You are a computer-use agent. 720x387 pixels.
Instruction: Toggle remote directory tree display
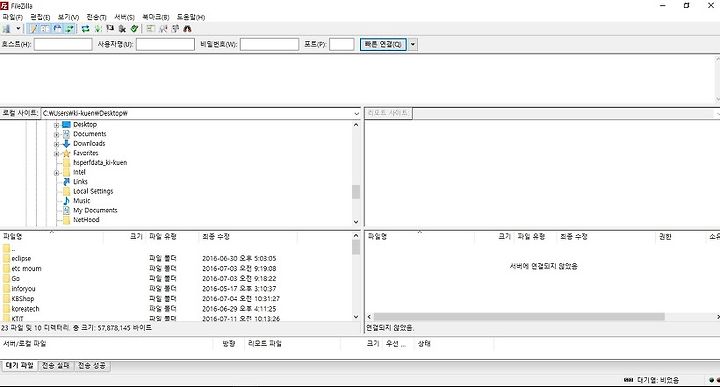click(x=57, y=29)
